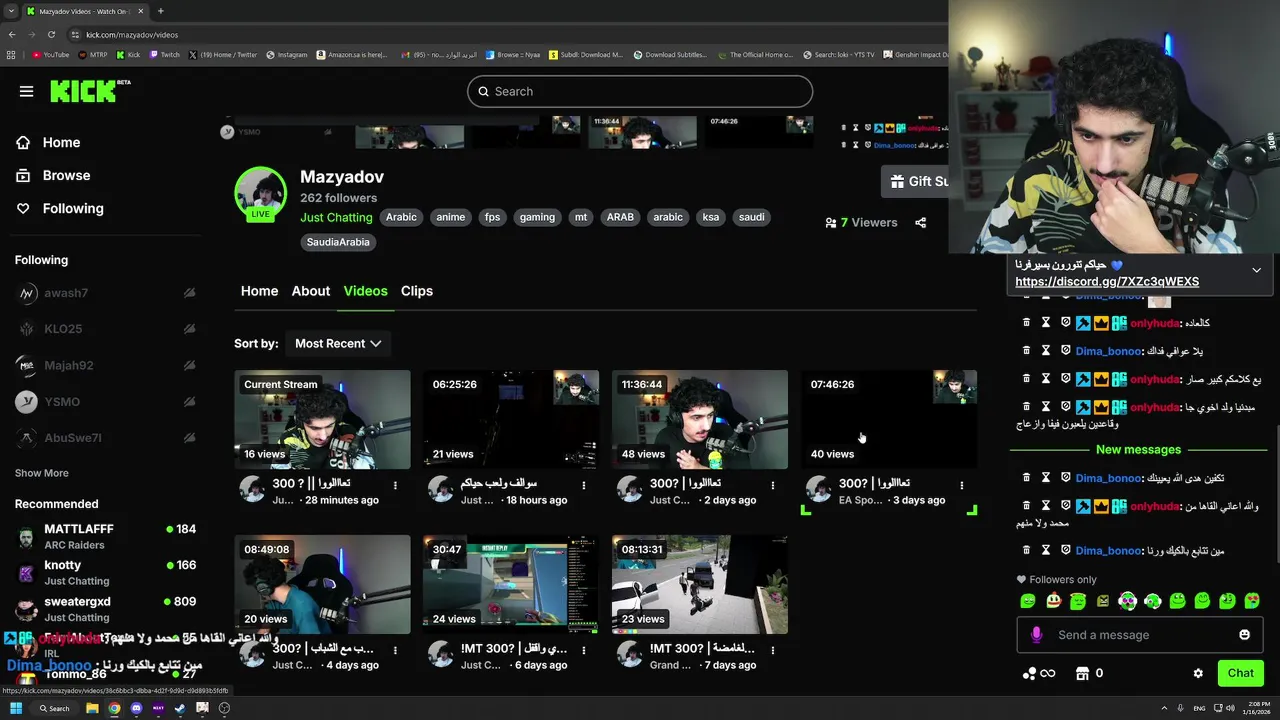
Task: Delete Dima_bonoo's message "يلا عوافي فداك"
Action: coord(1026,351)
